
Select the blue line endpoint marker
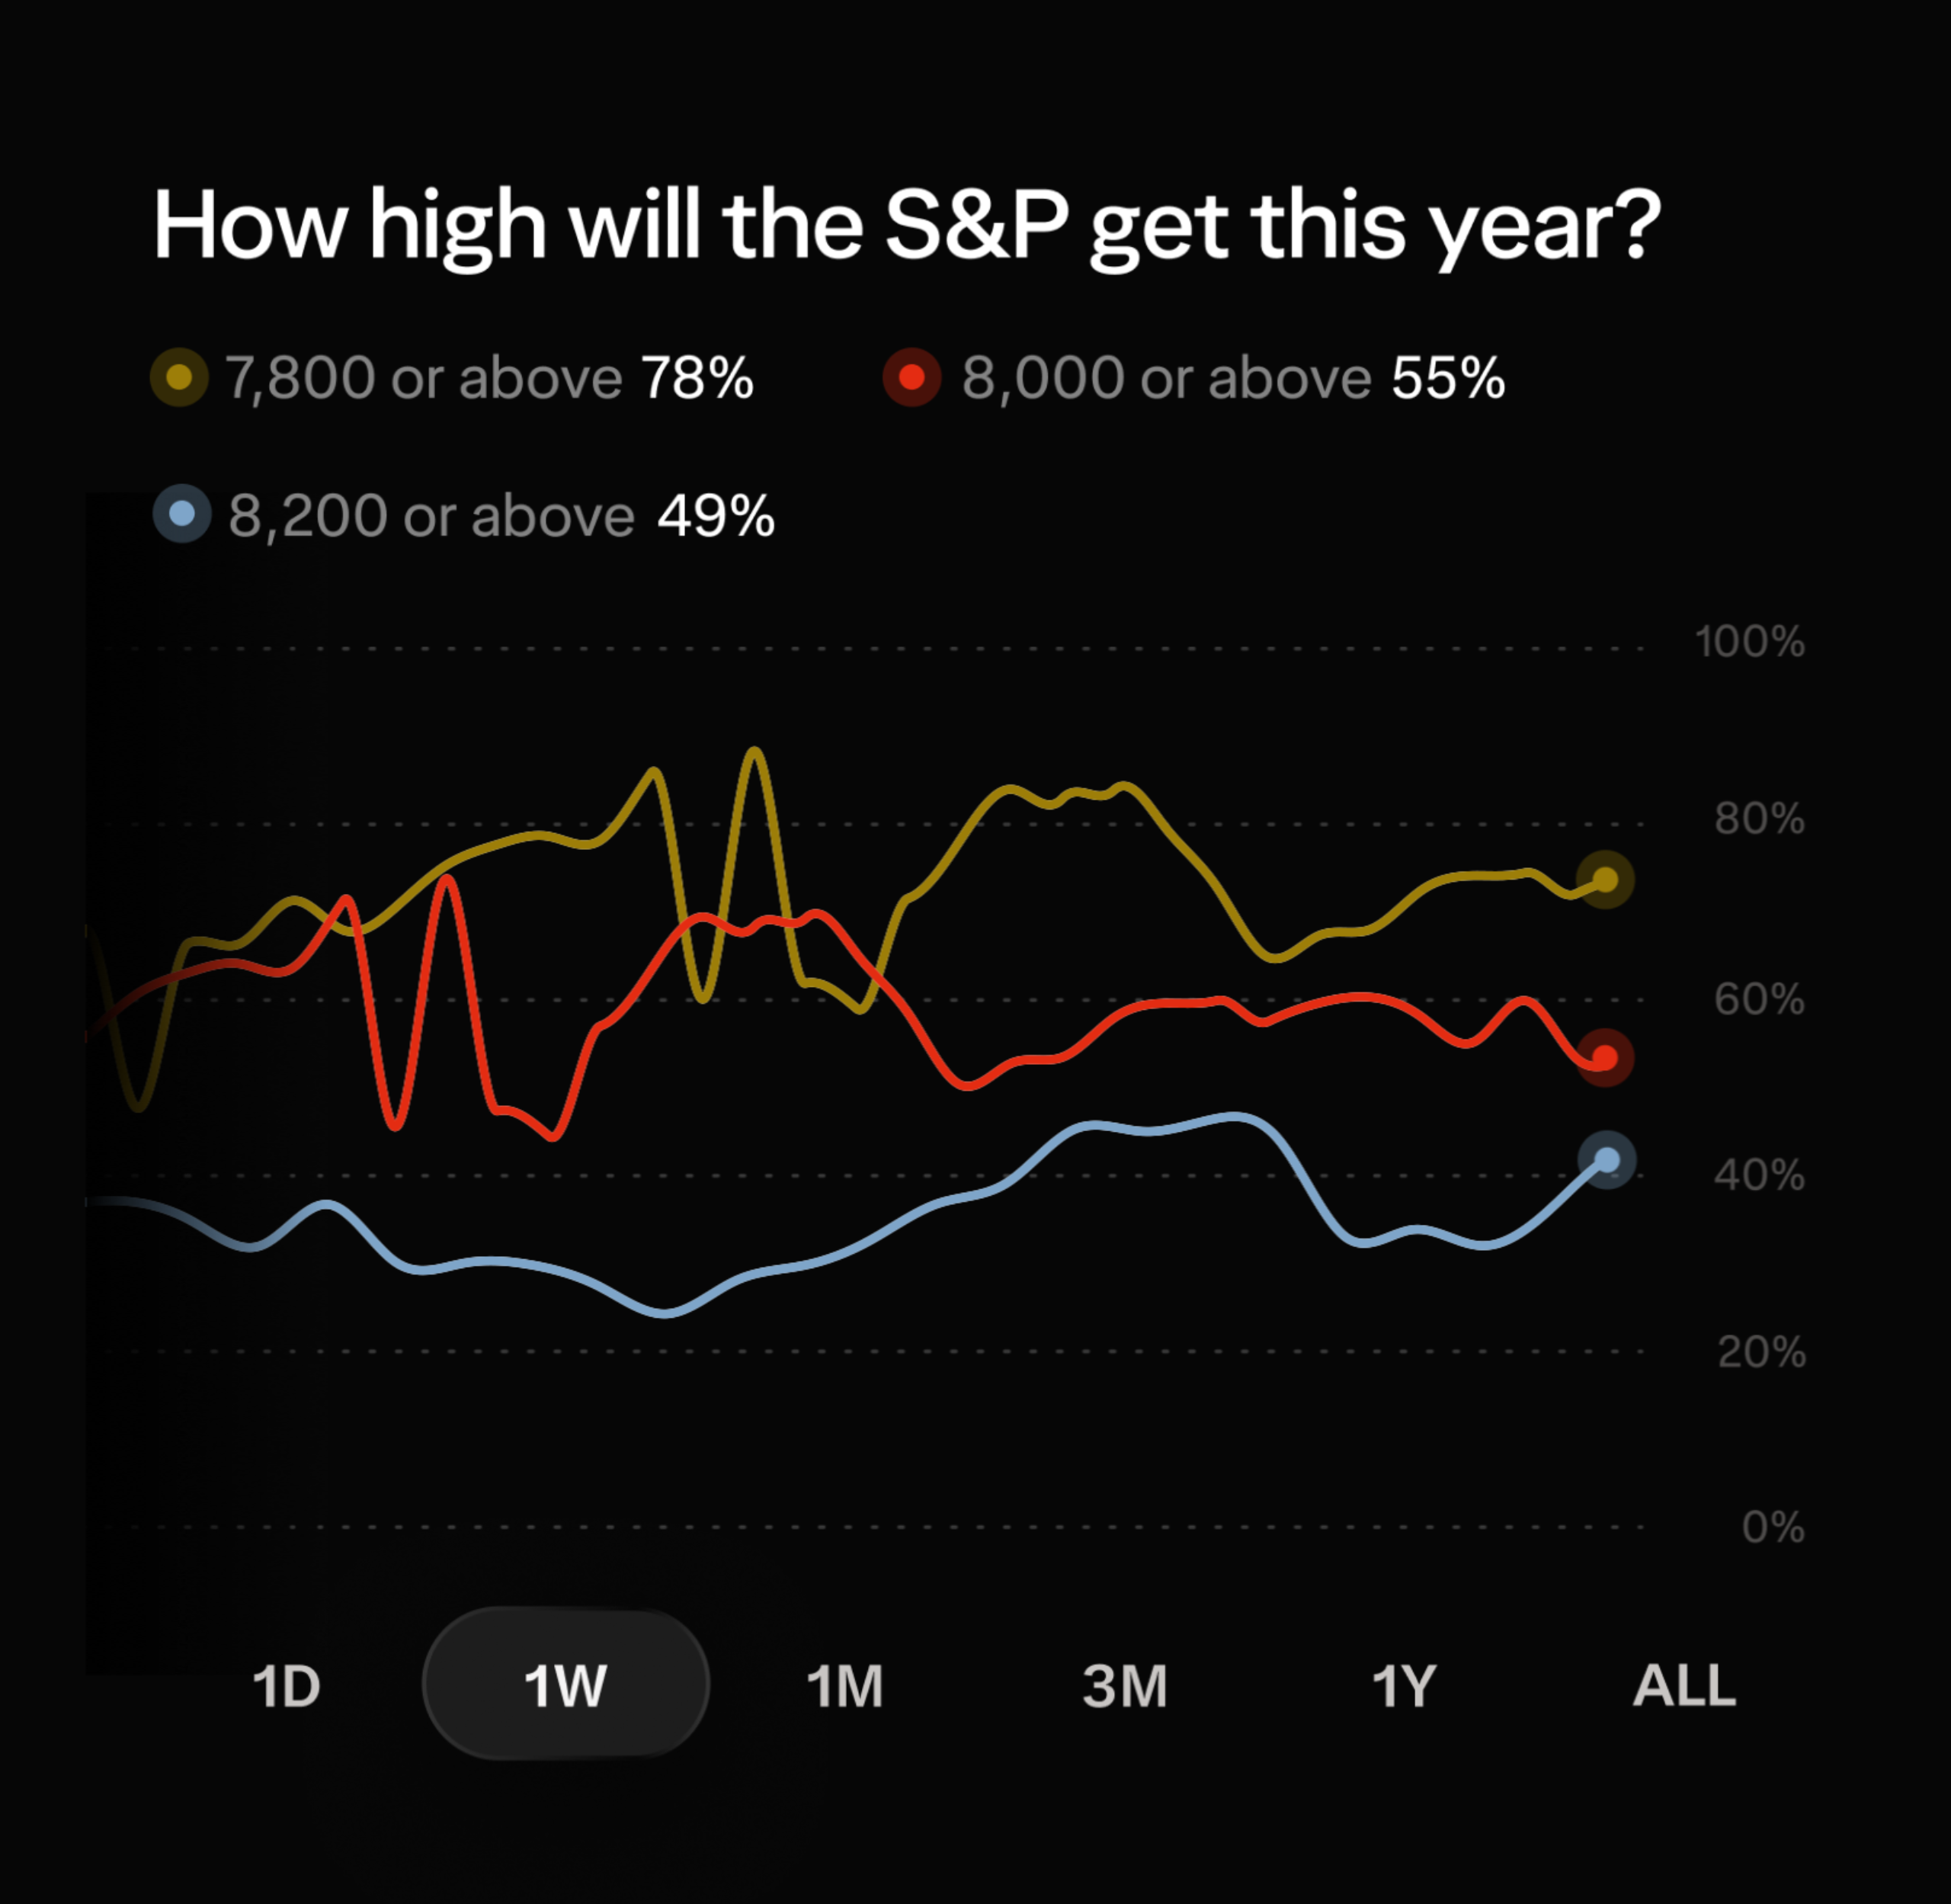pyautogui.click(x=1606, y=1160)
